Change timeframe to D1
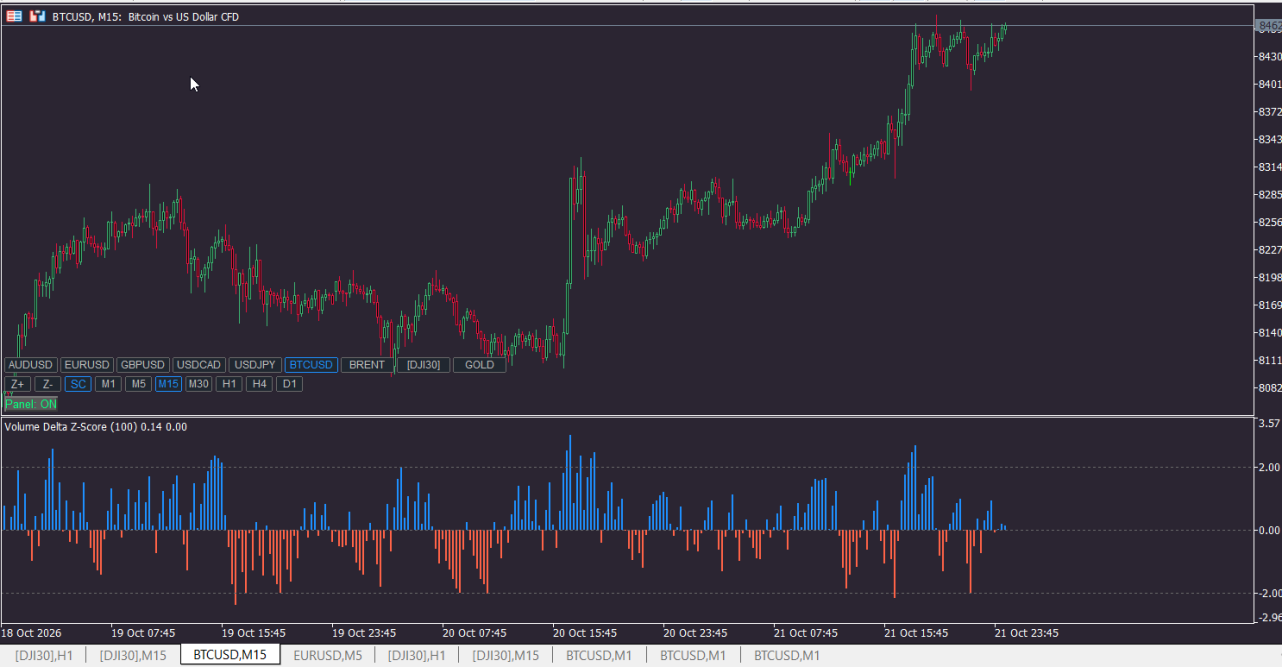The image size is (1282, 667). point(290,384)
